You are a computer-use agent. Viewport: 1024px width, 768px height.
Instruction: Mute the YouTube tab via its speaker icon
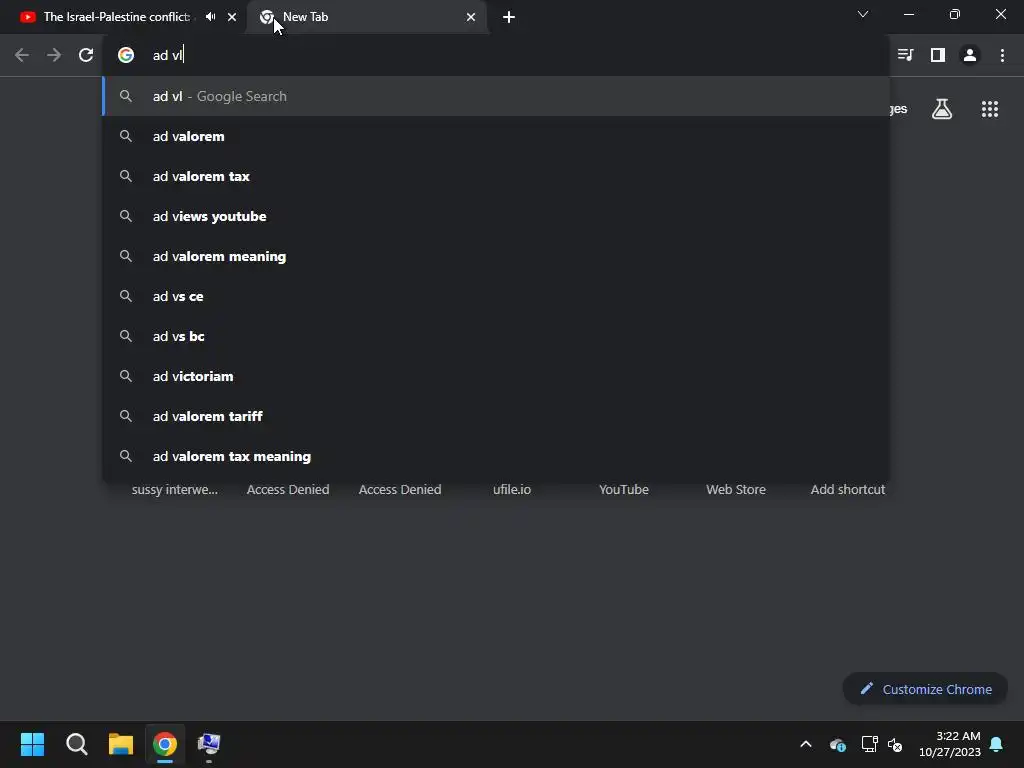(x=210, y=17)
